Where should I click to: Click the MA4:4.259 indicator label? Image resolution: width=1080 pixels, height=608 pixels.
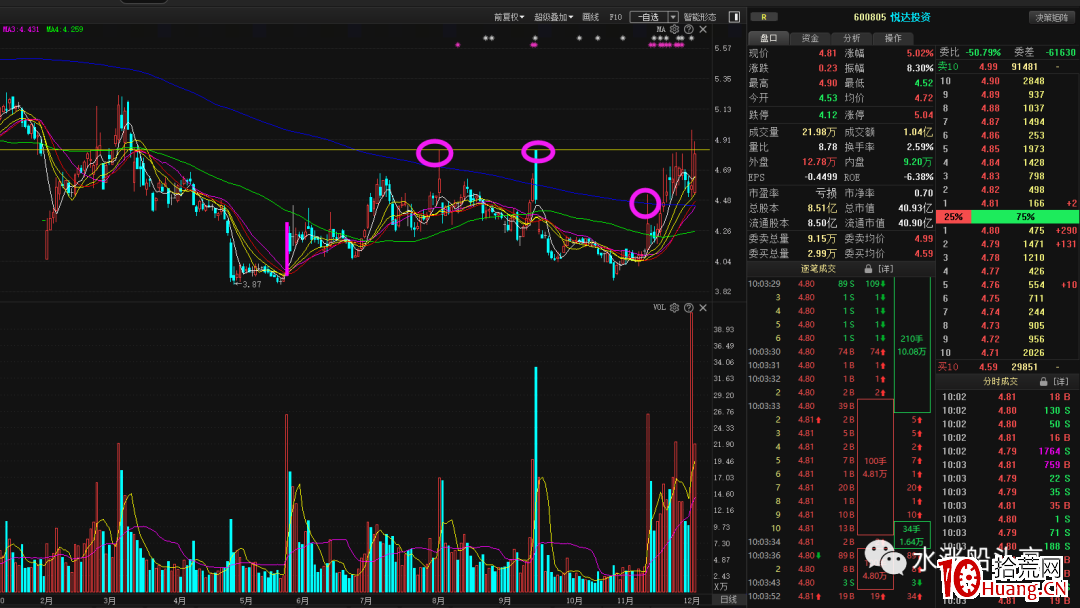65,30
